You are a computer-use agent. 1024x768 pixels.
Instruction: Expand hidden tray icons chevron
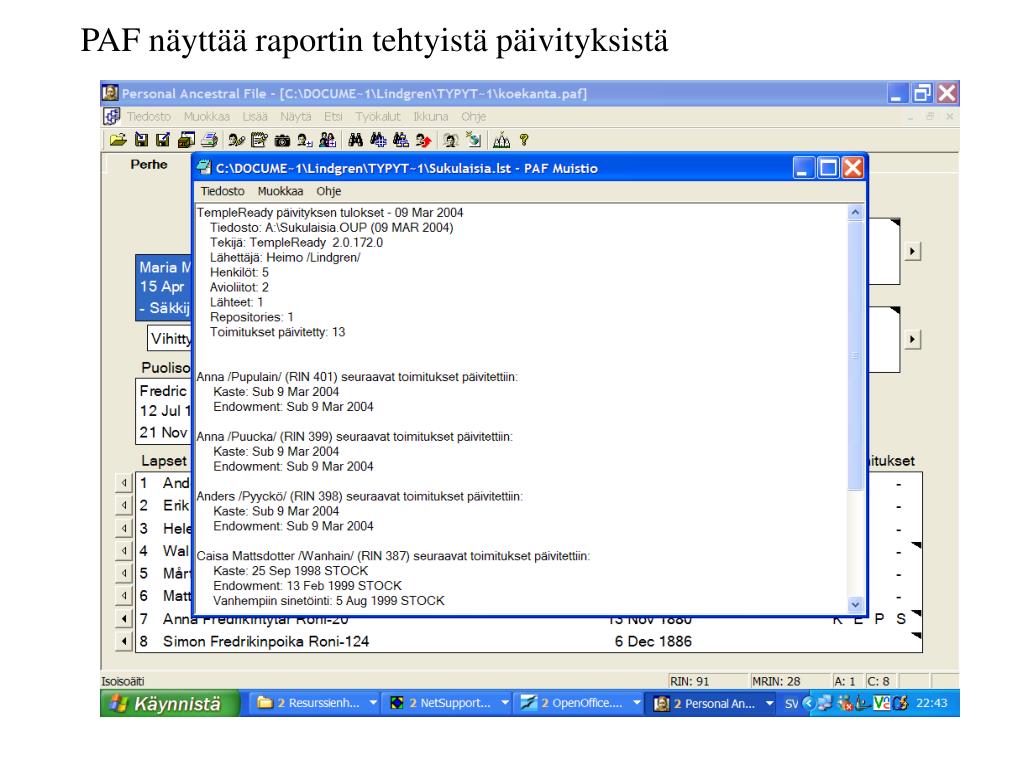pos(808,703)
